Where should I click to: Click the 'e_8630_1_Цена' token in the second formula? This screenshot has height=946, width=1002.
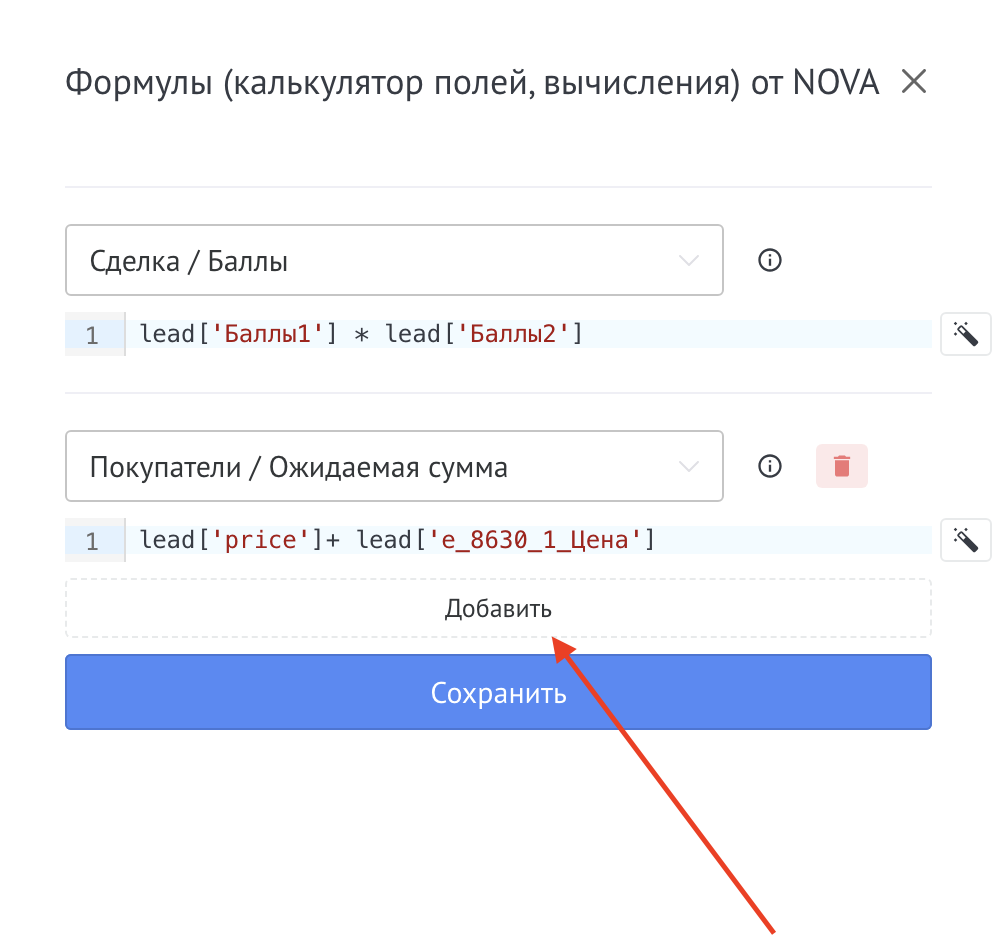534,541
